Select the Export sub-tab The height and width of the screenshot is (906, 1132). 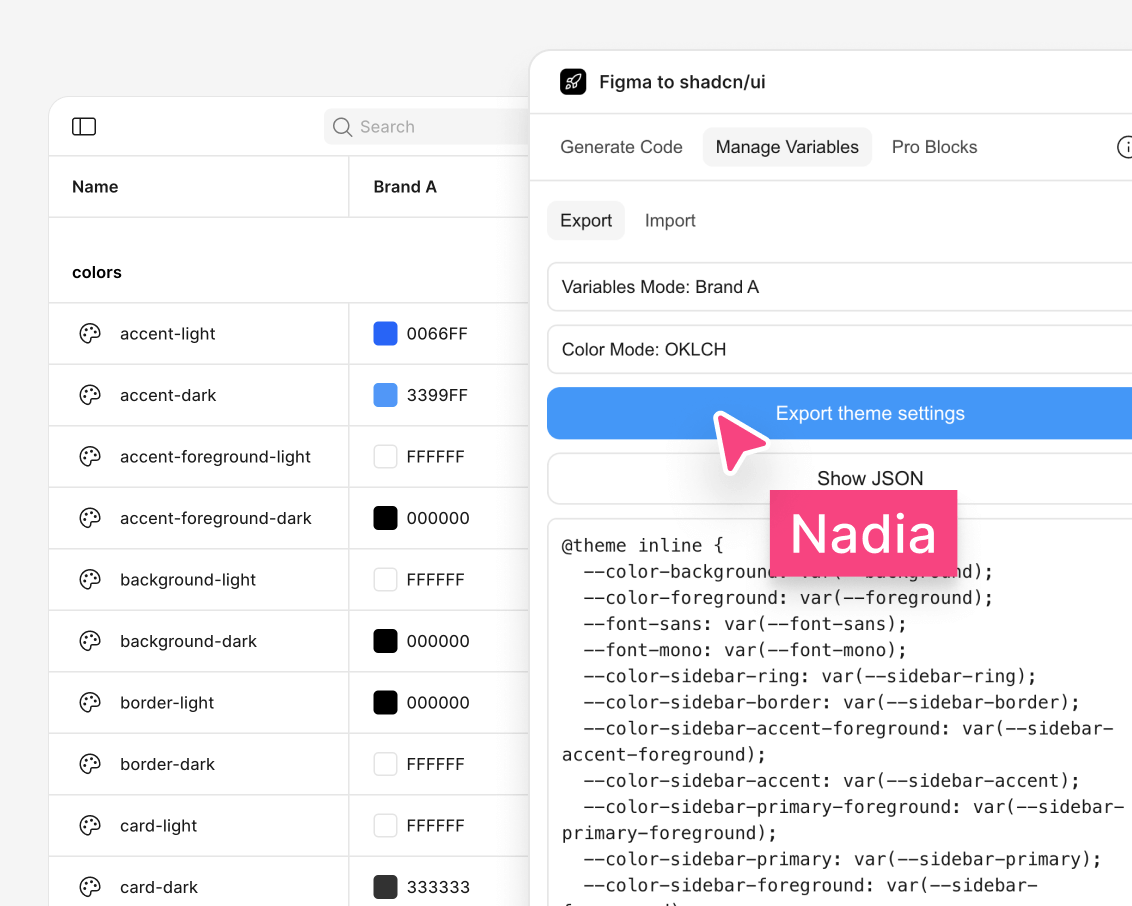[x=586, y=220]
